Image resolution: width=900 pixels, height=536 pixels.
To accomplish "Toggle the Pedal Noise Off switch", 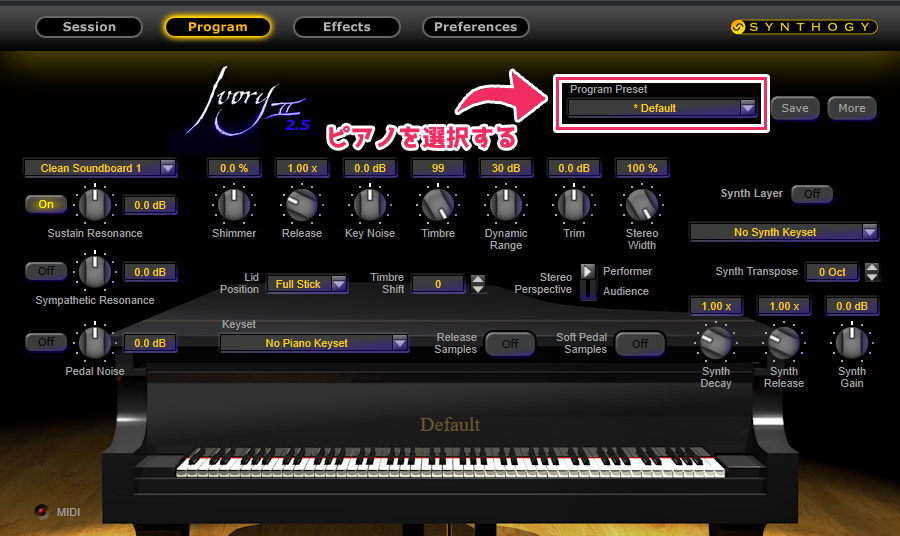I will click(x=46, y=342).
